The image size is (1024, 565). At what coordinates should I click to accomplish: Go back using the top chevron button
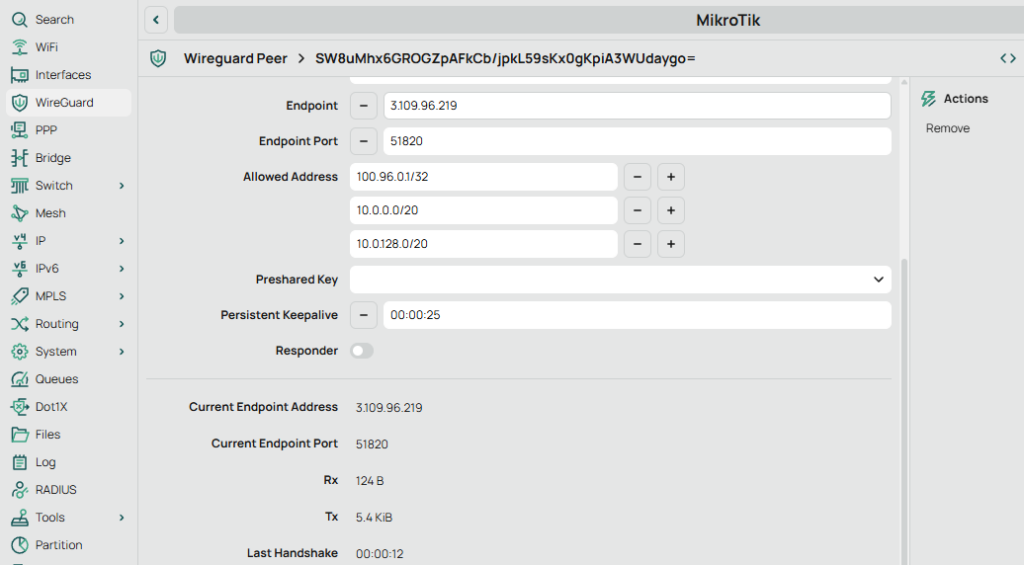[156, 20]
